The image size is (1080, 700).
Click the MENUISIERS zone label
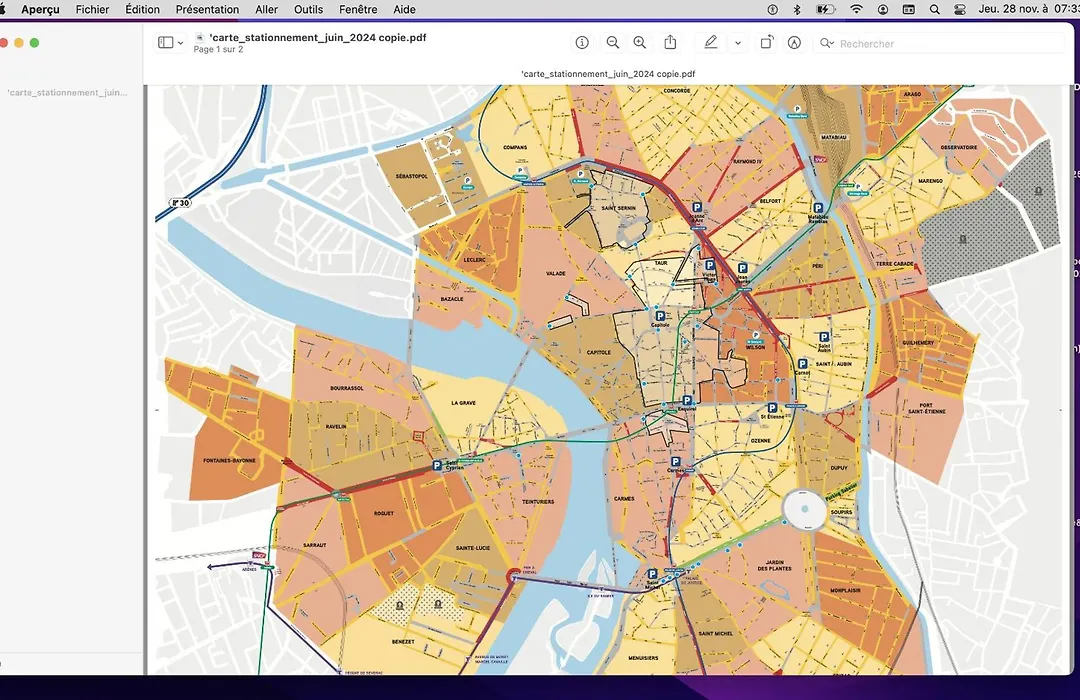tap(643, 658)
